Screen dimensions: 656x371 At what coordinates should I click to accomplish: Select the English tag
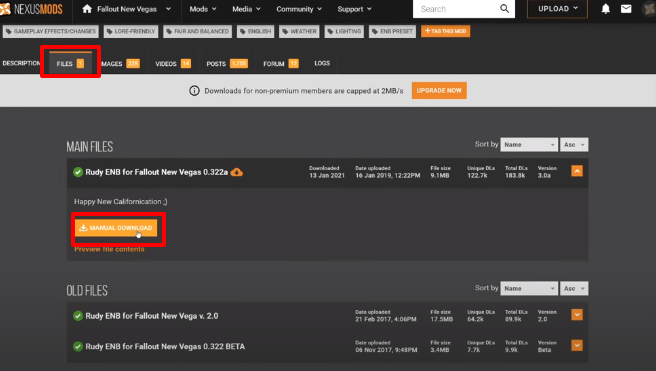[255, 31]
